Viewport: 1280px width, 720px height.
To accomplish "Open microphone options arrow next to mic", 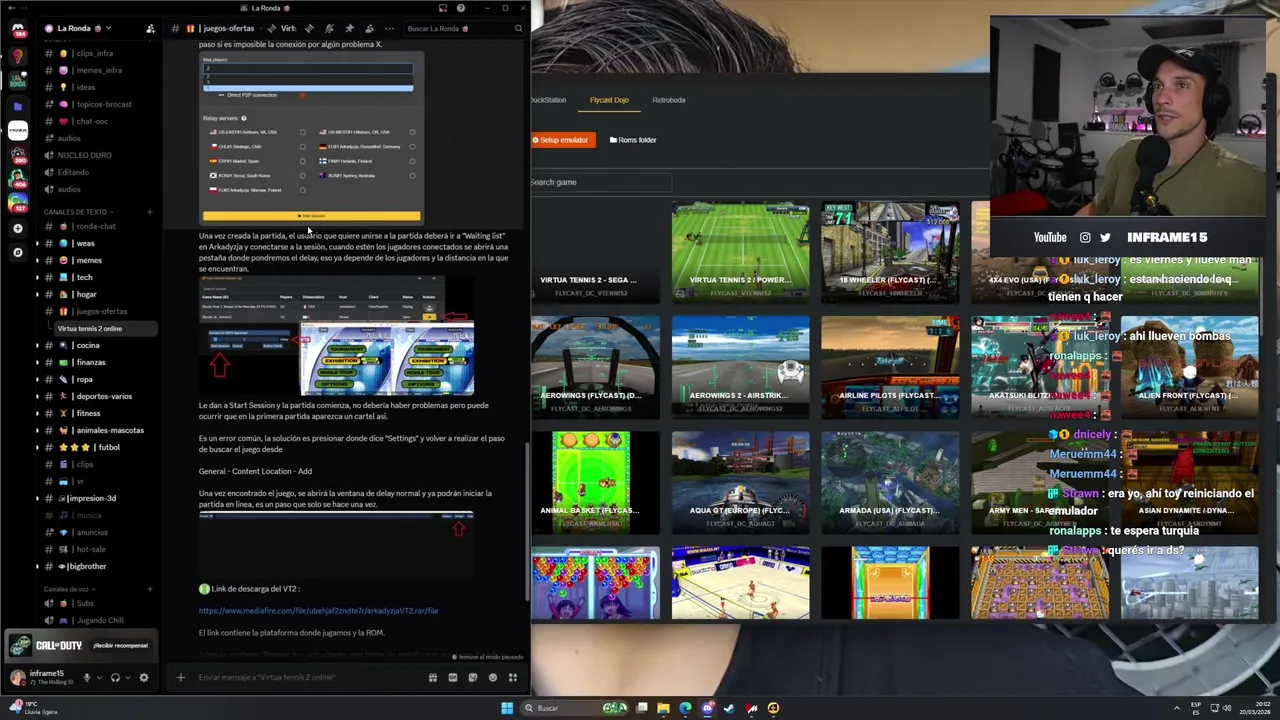I will point(100,677).
